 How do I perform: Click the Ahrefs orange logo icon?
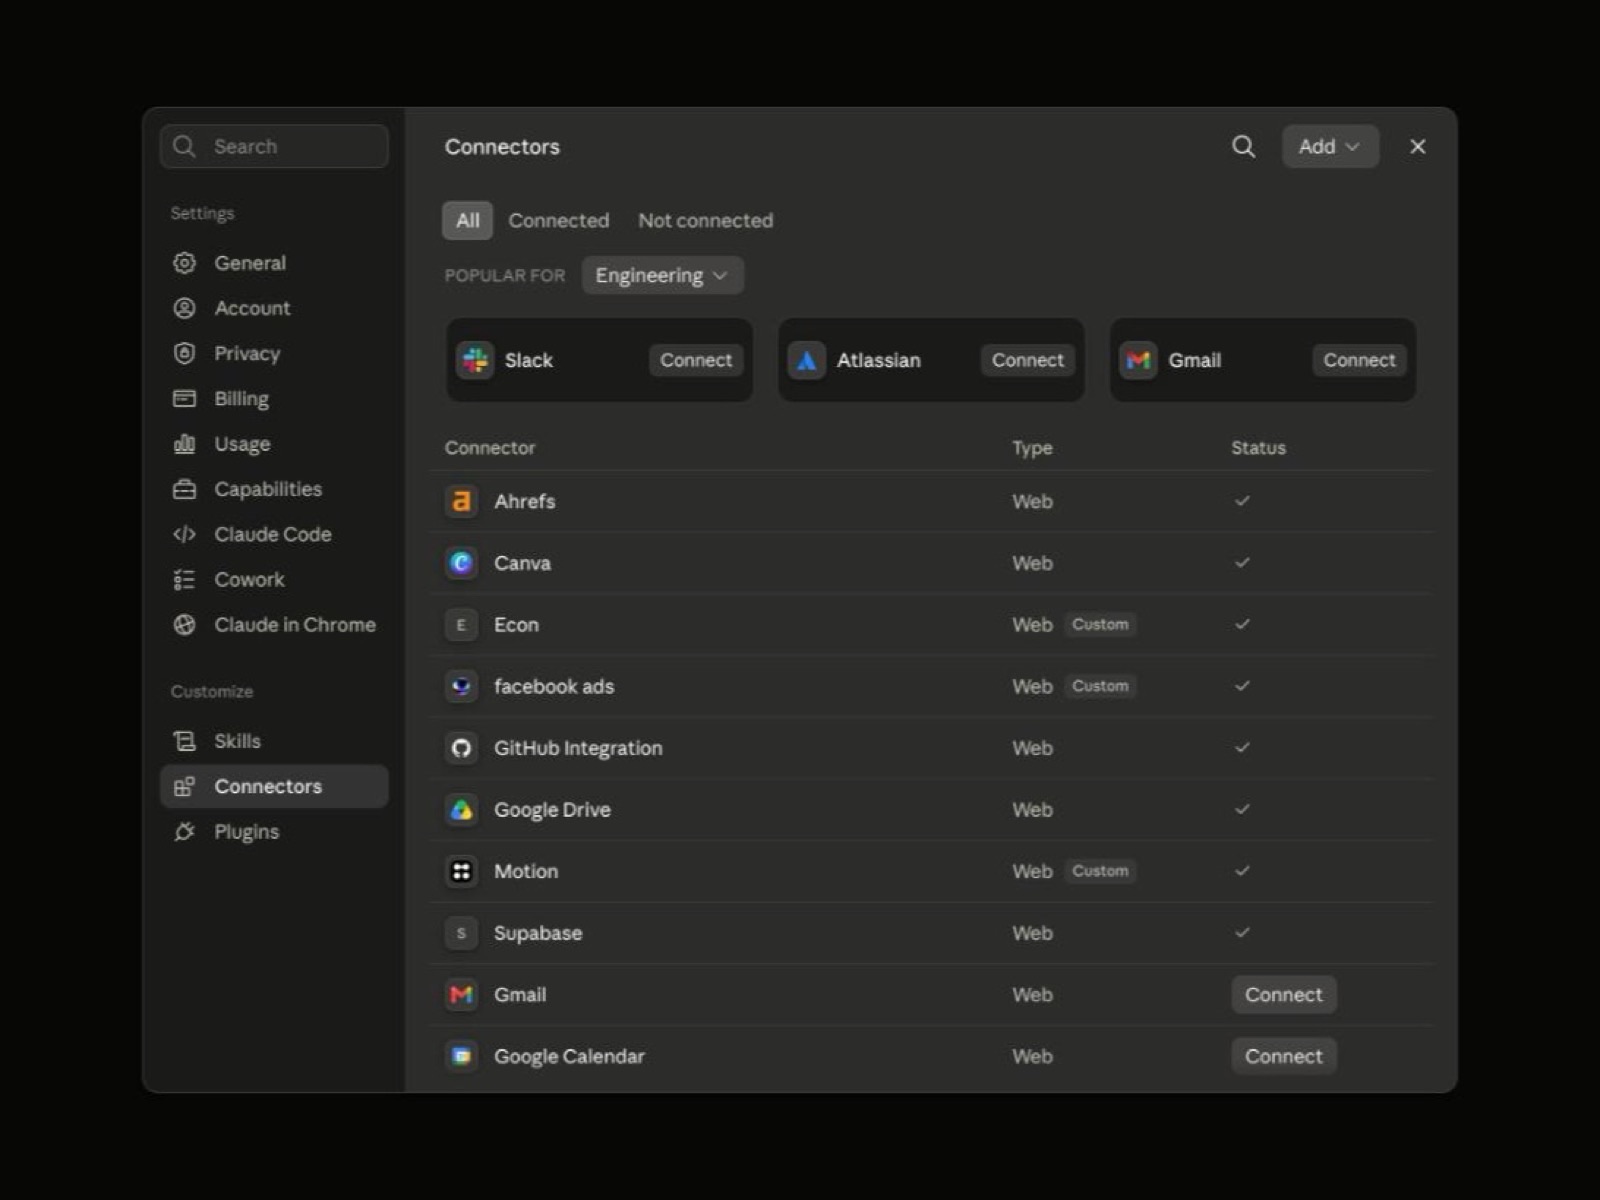click(461, 501)
